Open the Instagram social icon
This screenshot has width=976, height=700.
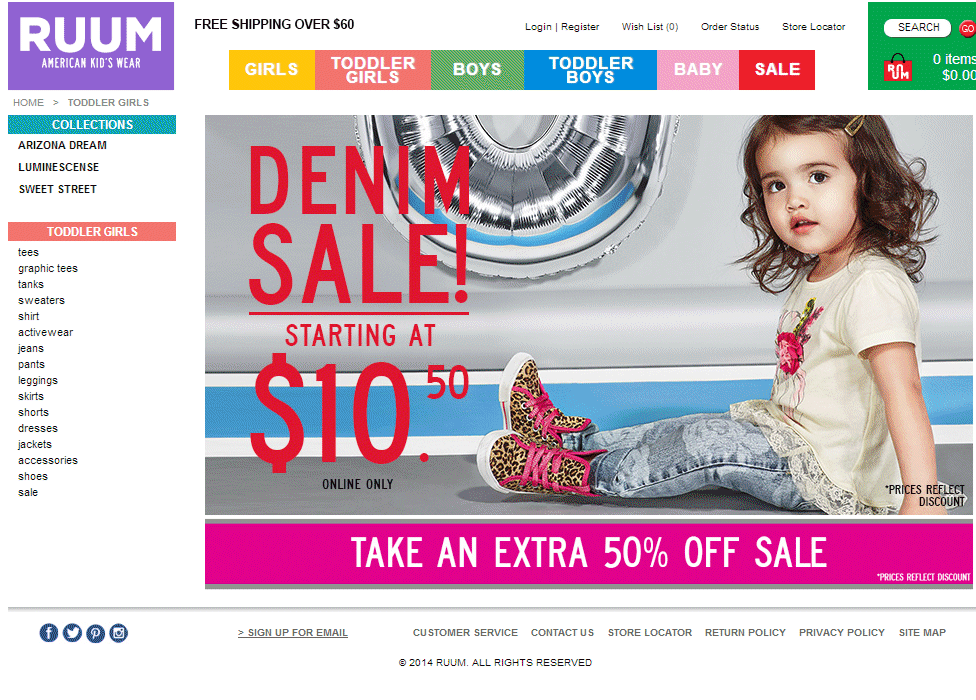point(118,633)
